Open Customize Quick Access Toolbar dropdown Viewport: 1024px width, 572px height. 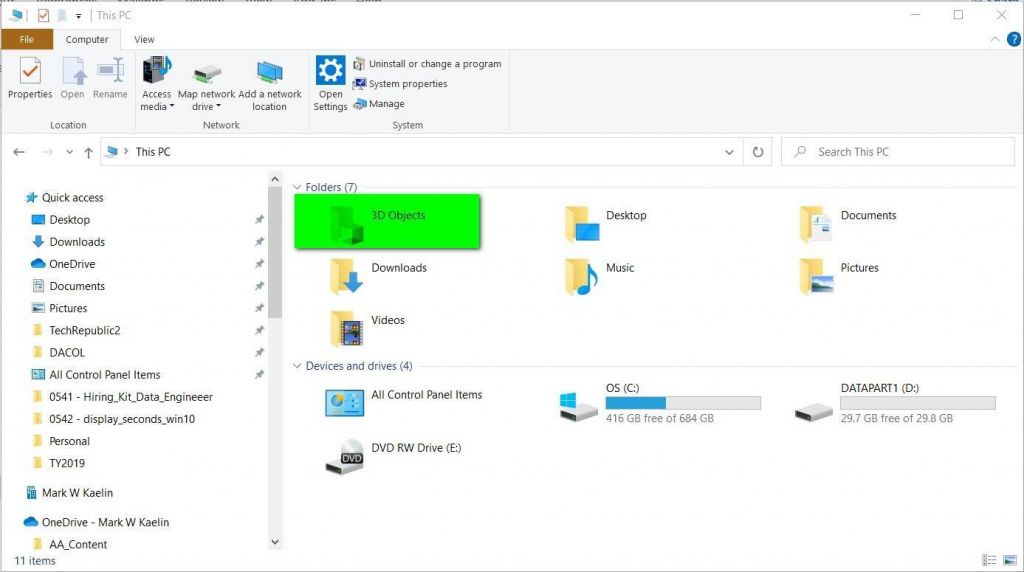pos(78,16)
